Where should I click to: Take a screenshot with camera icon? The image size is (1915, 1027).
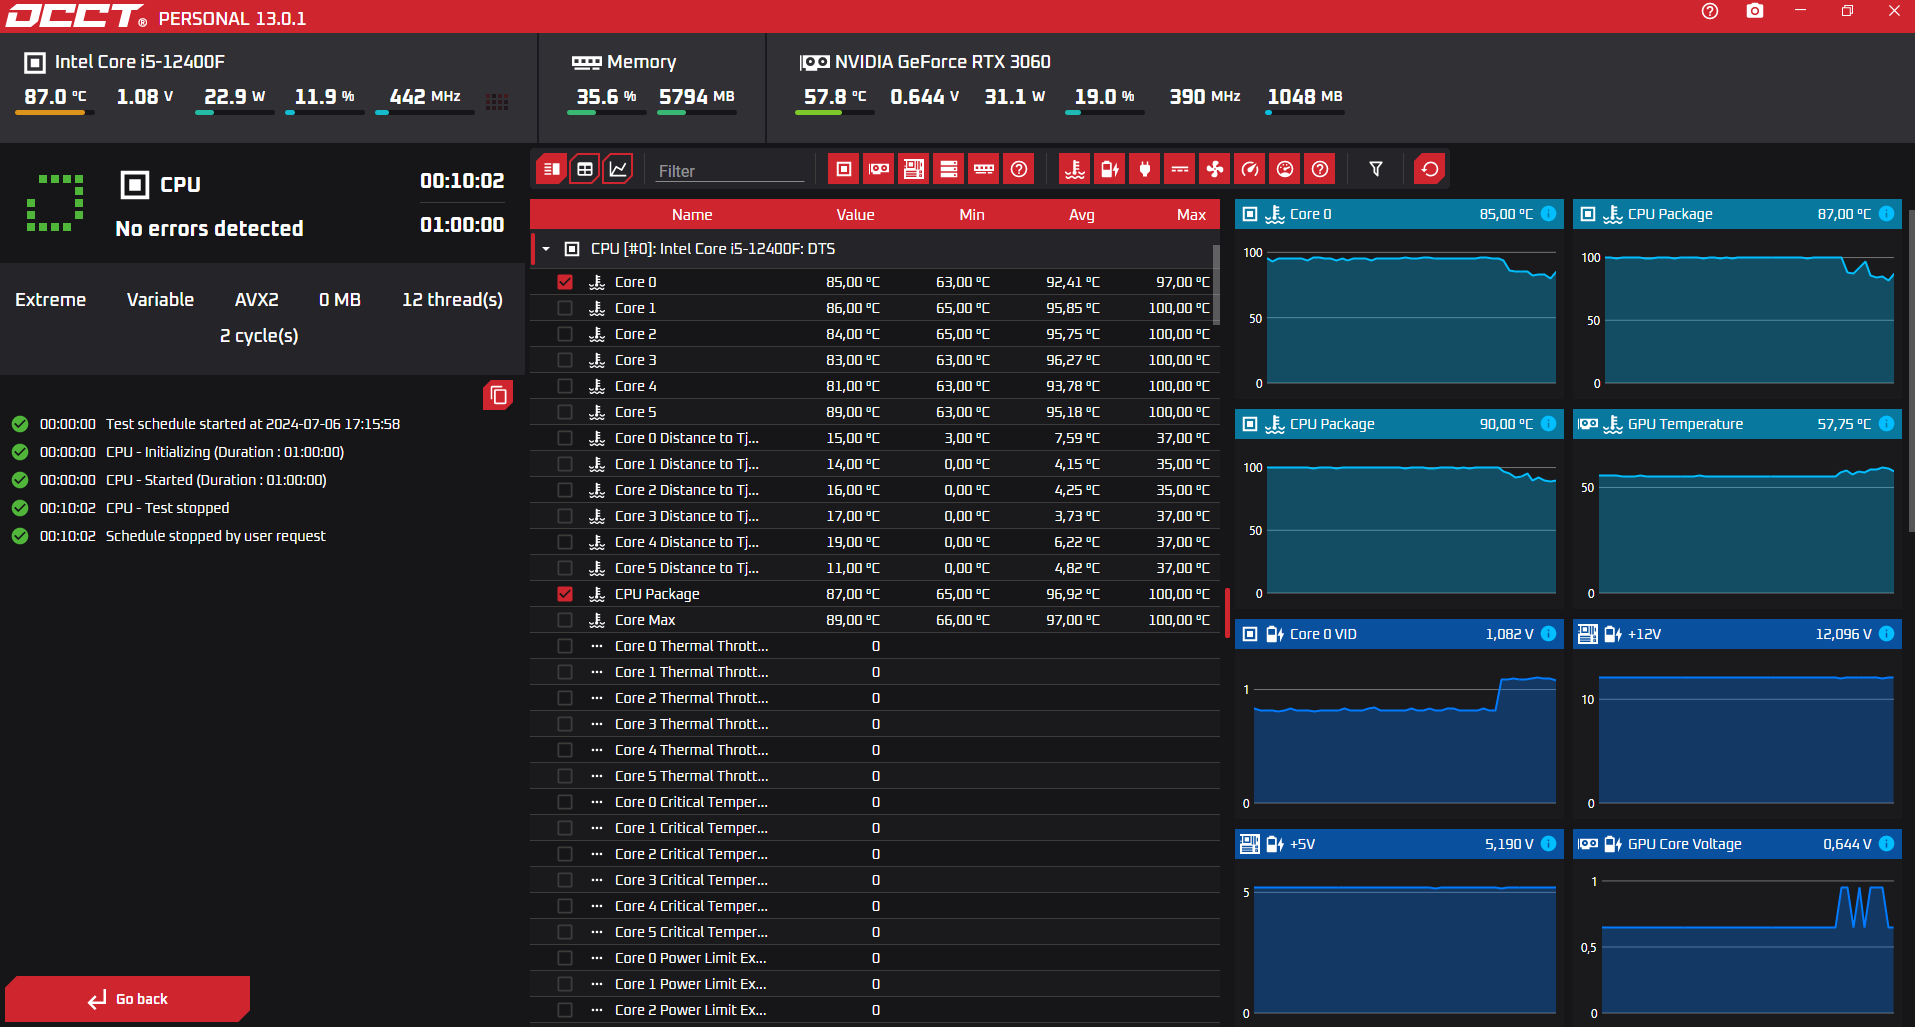(1755, 11)
